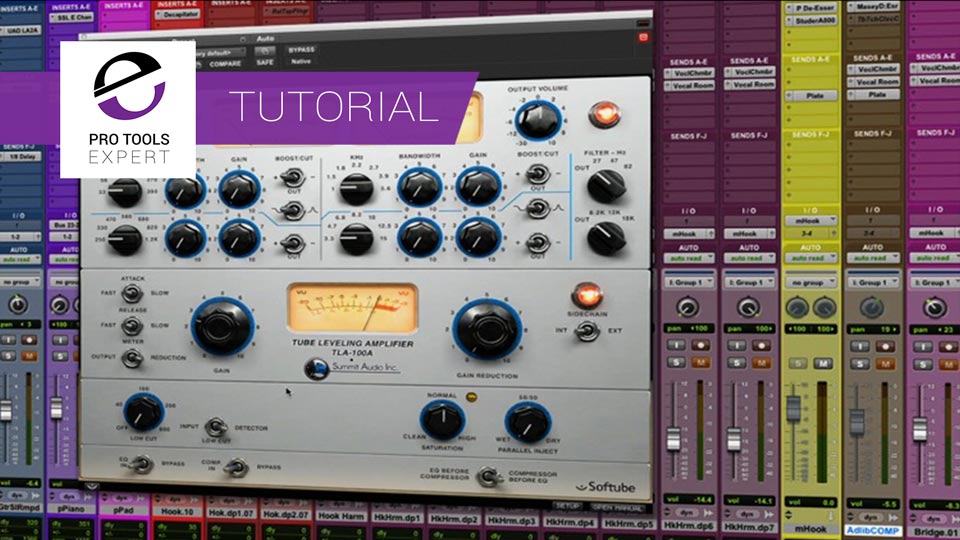Open the StuderA800 insert on mHook
The height and width of the screenshot is (540, 960).
[811, 21]
